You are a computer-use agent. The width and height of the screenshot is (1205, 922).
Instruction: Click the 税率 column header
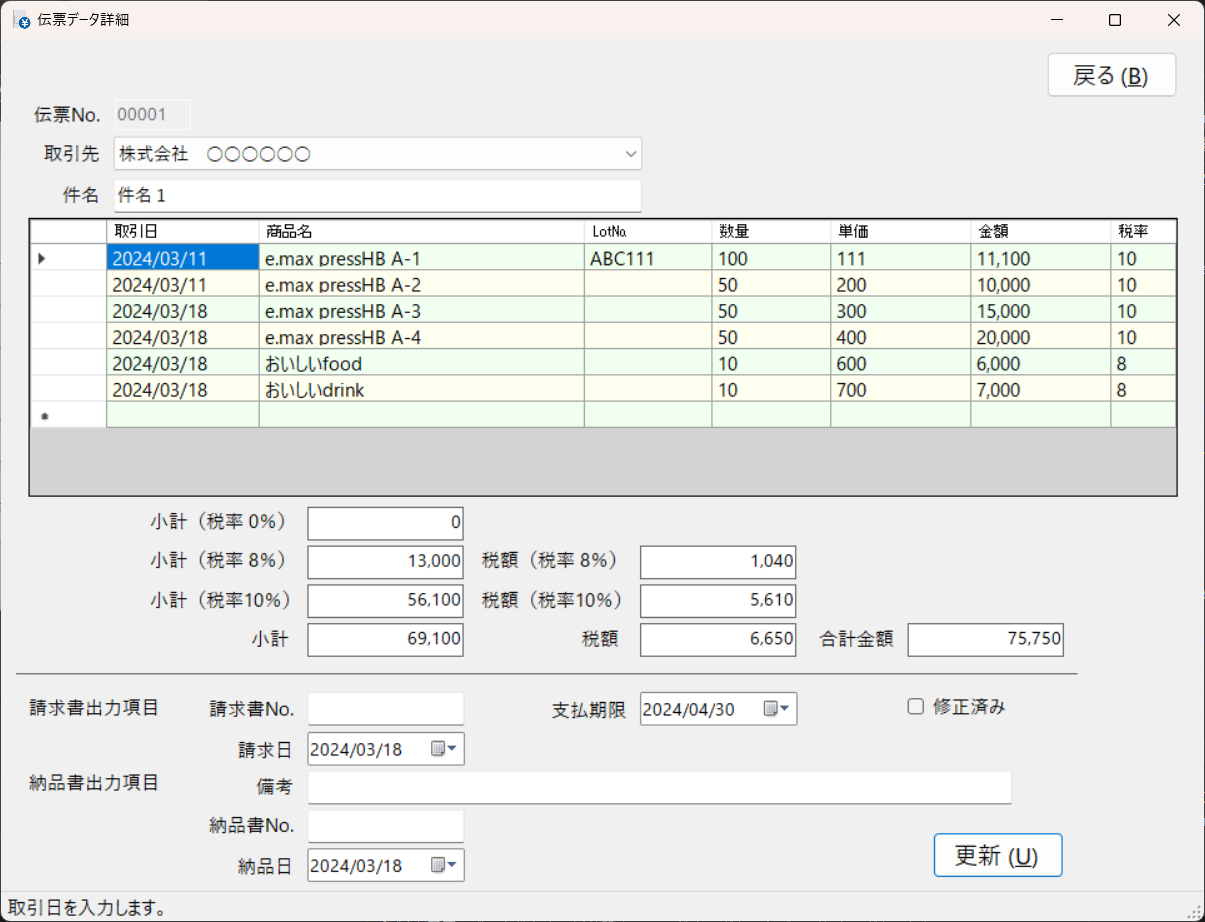(x=1143, y=232)
